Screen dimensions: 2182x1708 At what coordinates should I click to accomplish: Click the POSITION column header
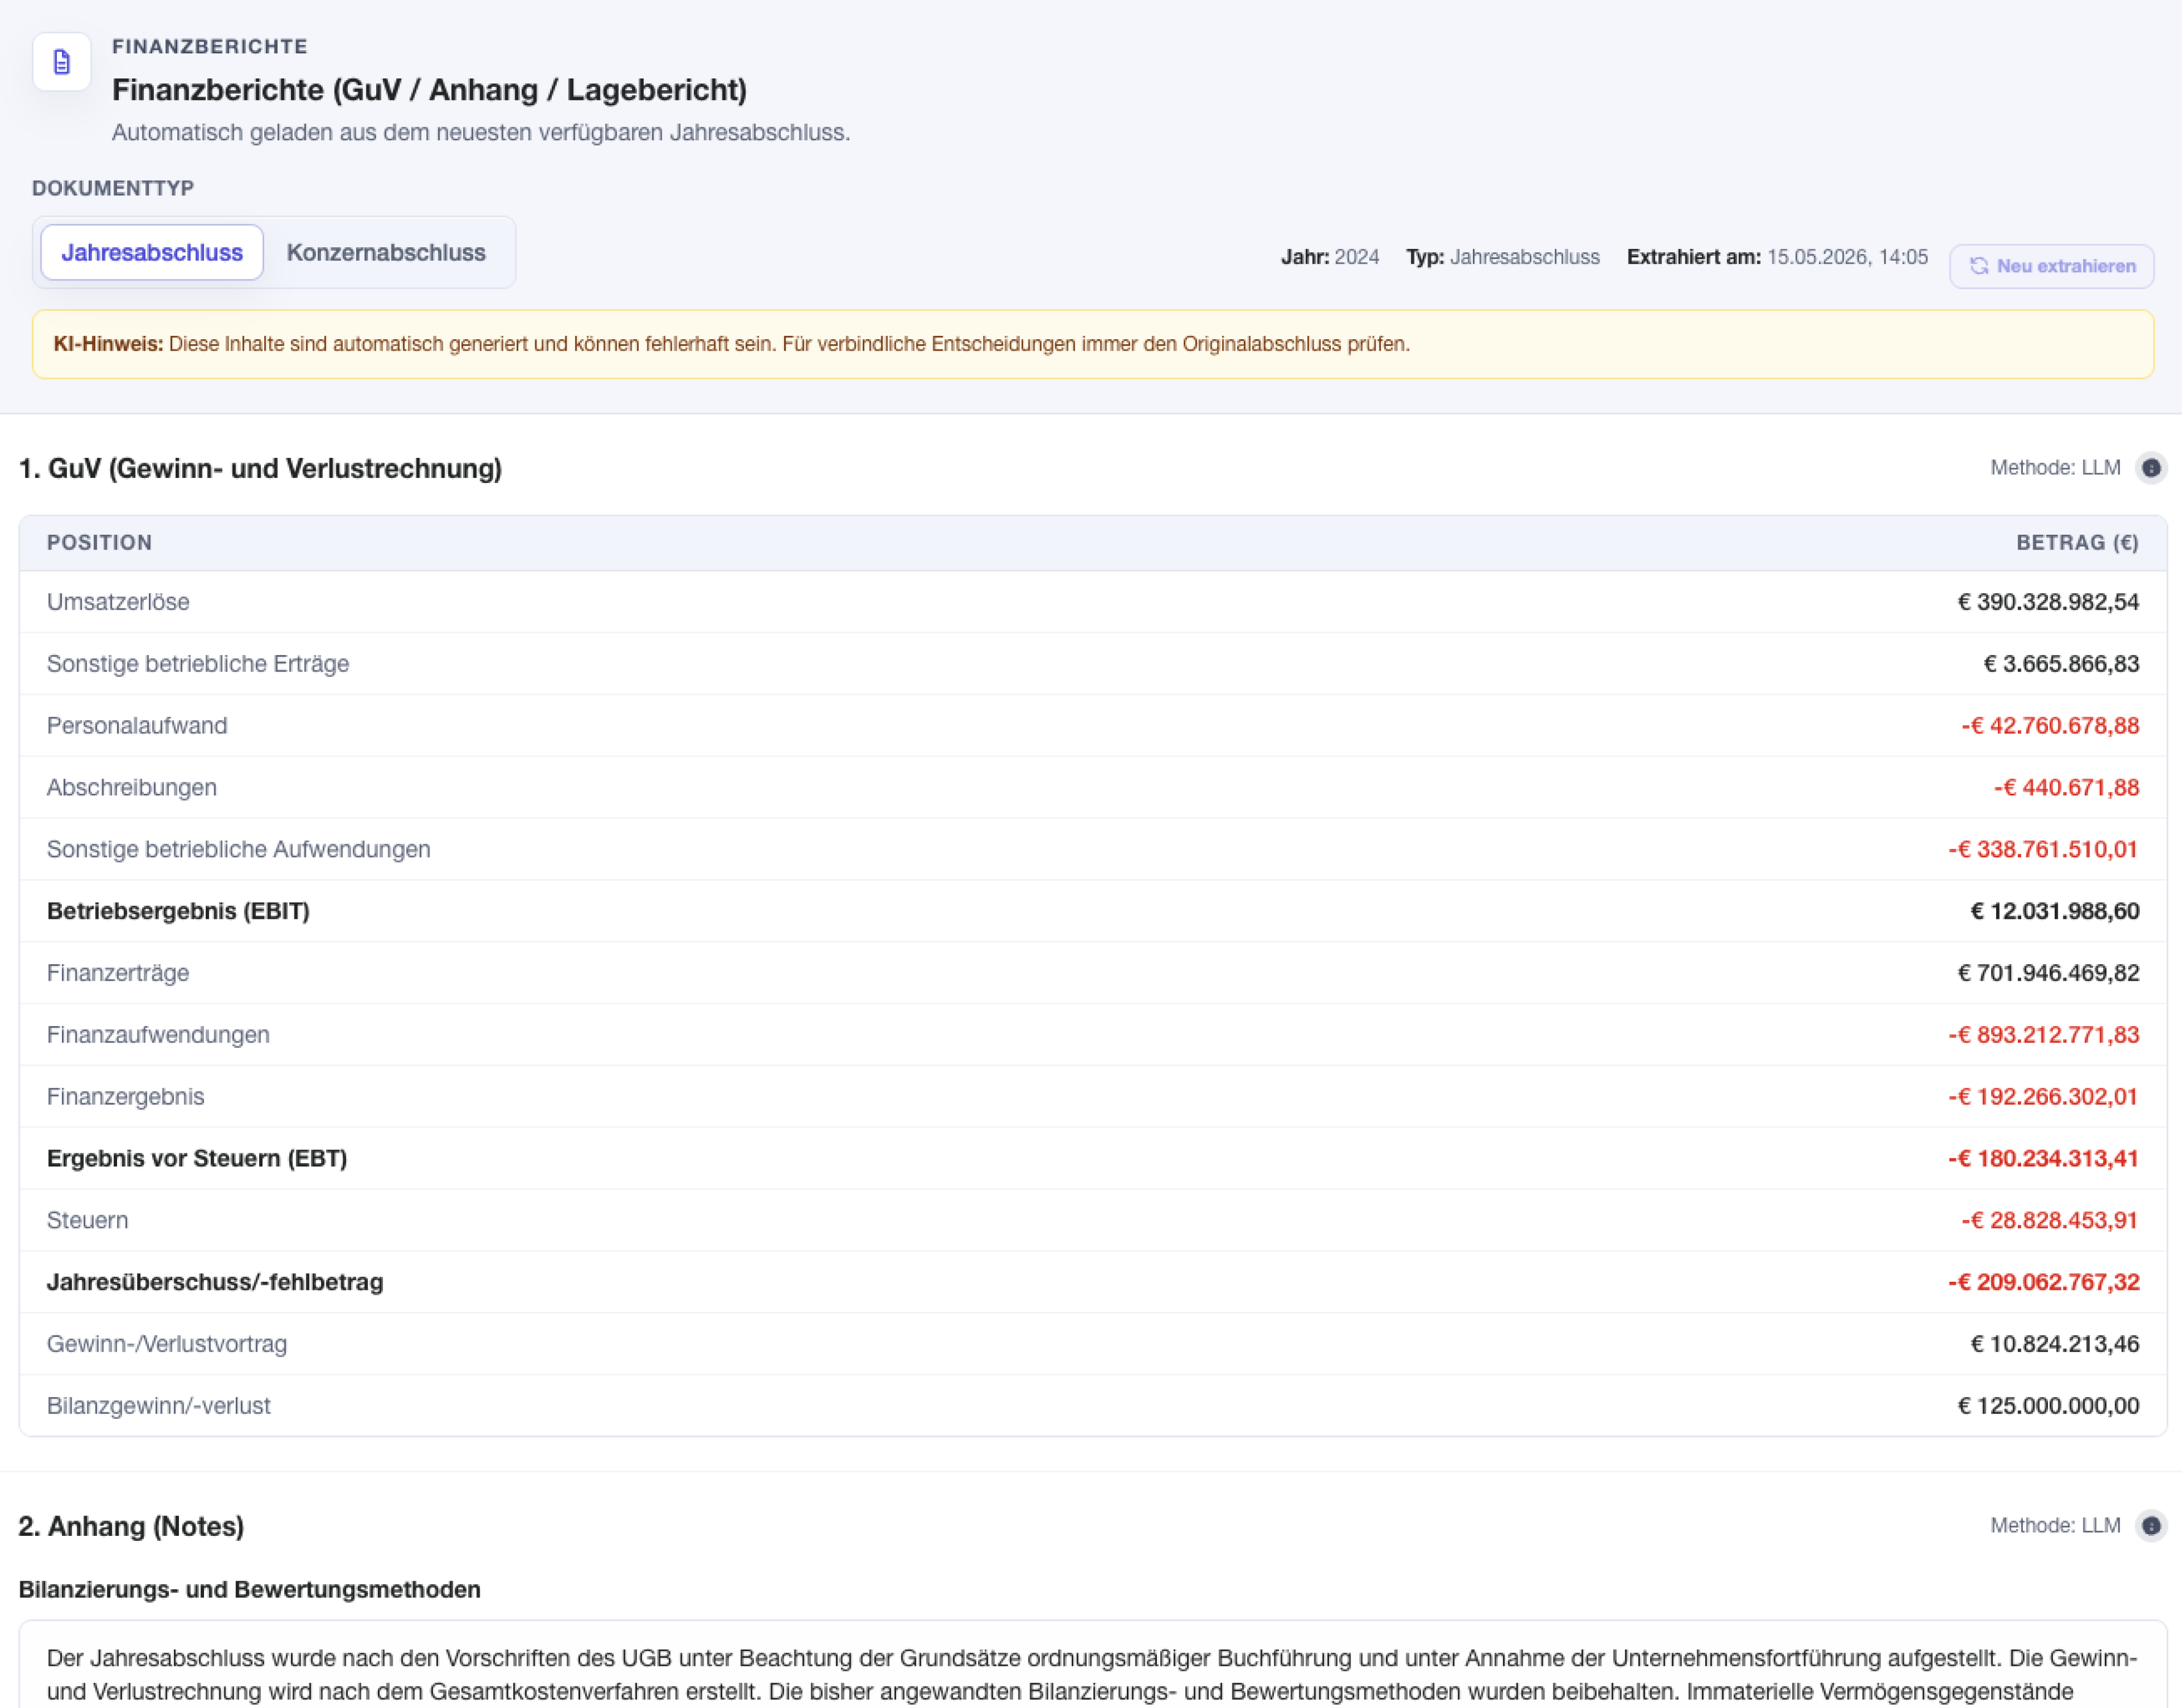click(99, 543)
